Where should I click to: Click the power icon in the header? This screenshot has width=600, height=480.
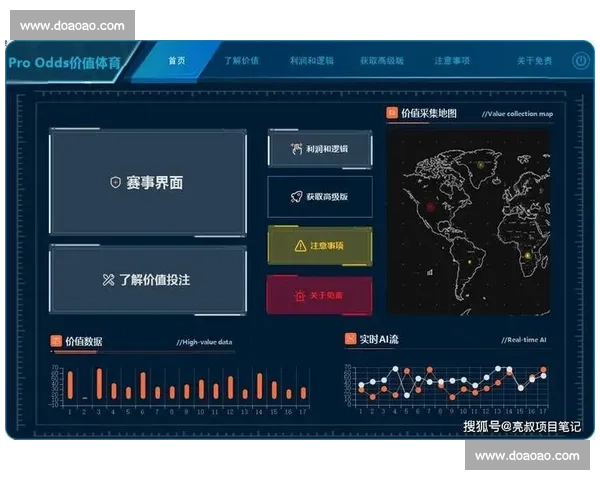[x=580, y=60]
